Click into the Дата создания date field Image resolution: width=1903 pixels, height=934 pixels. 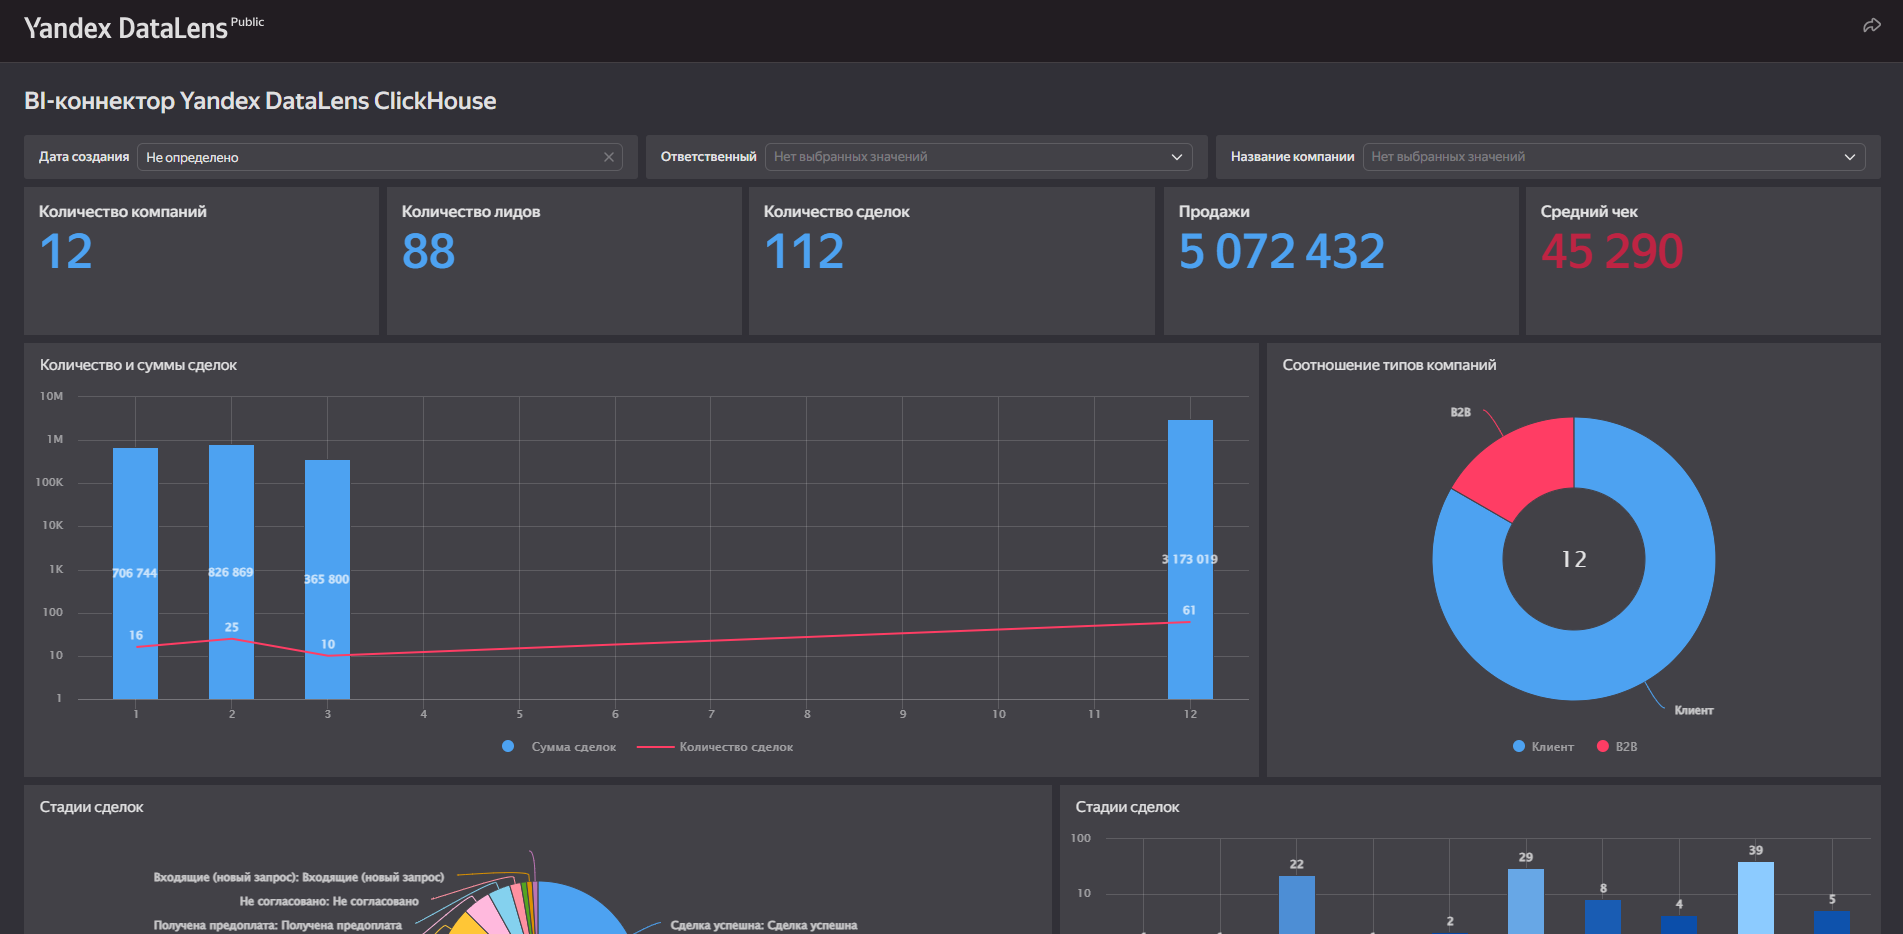coord(370,157)
